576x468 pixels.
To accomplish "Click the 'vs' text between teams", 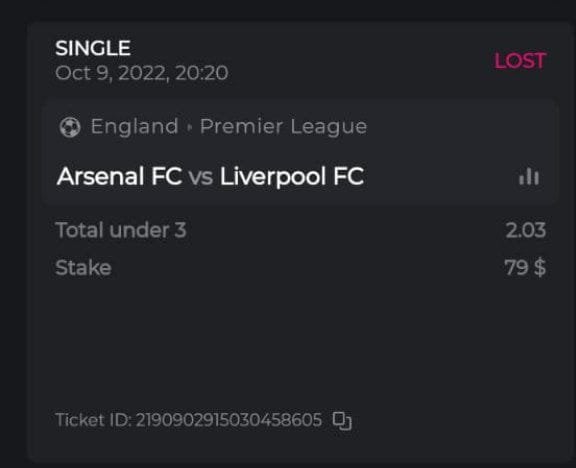I will click(201, 177).
